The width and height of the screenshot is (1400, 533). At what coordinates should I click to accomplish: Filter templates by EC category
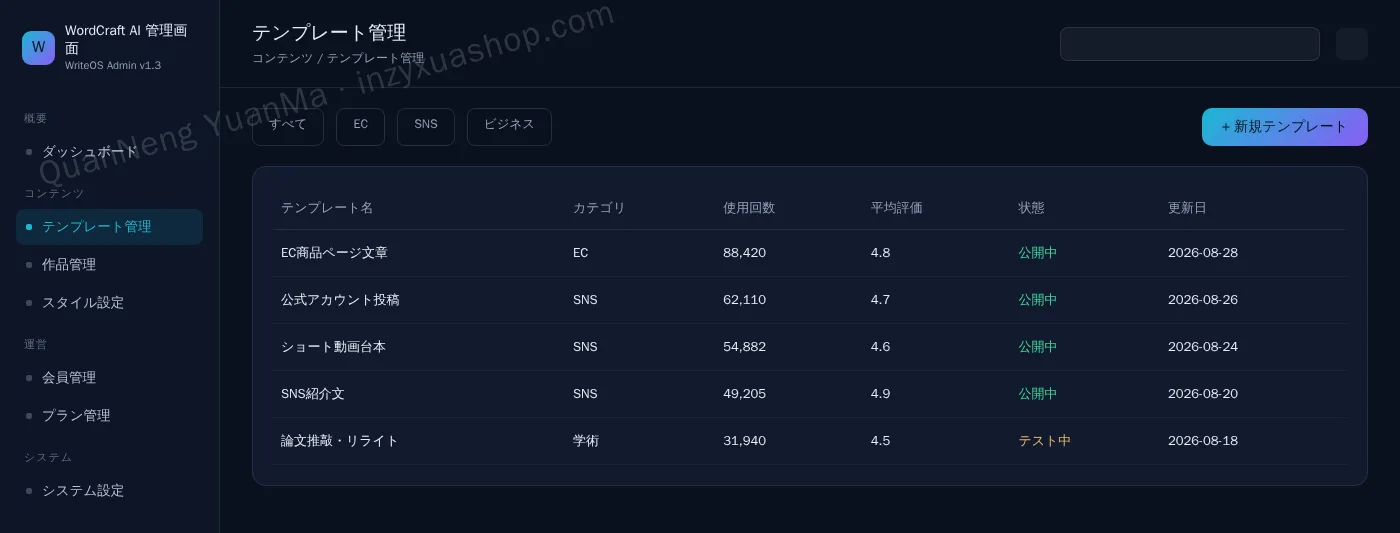[x=360, y=127]
